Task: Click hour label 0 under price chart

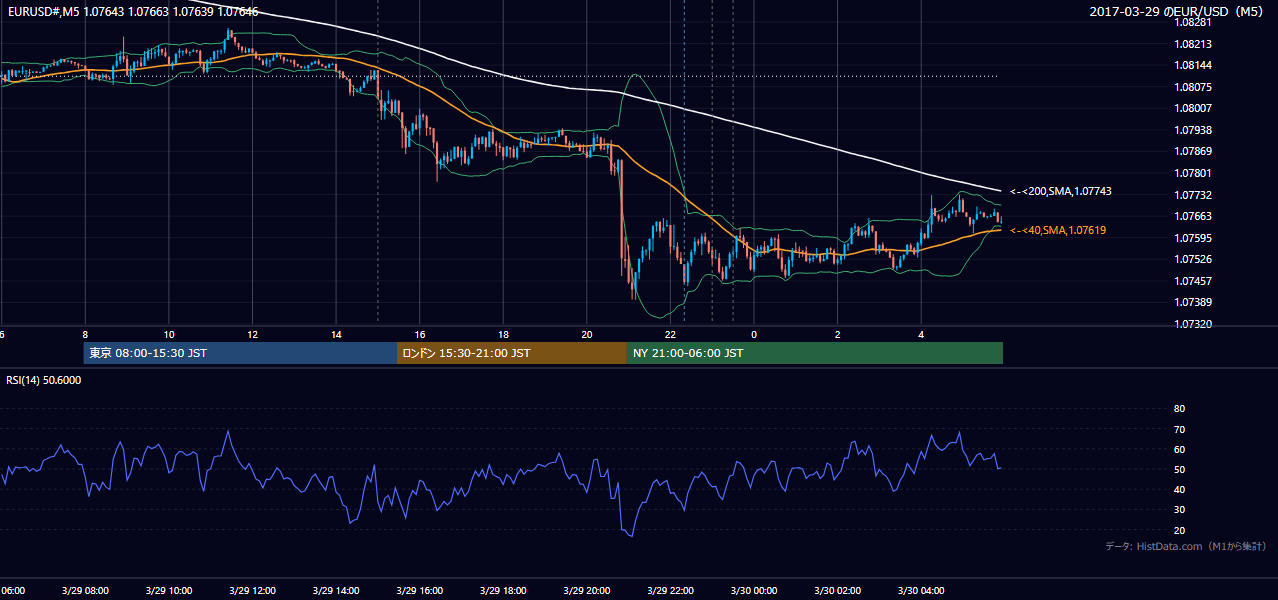Action: pyautogui.click(x=754, y=334)
